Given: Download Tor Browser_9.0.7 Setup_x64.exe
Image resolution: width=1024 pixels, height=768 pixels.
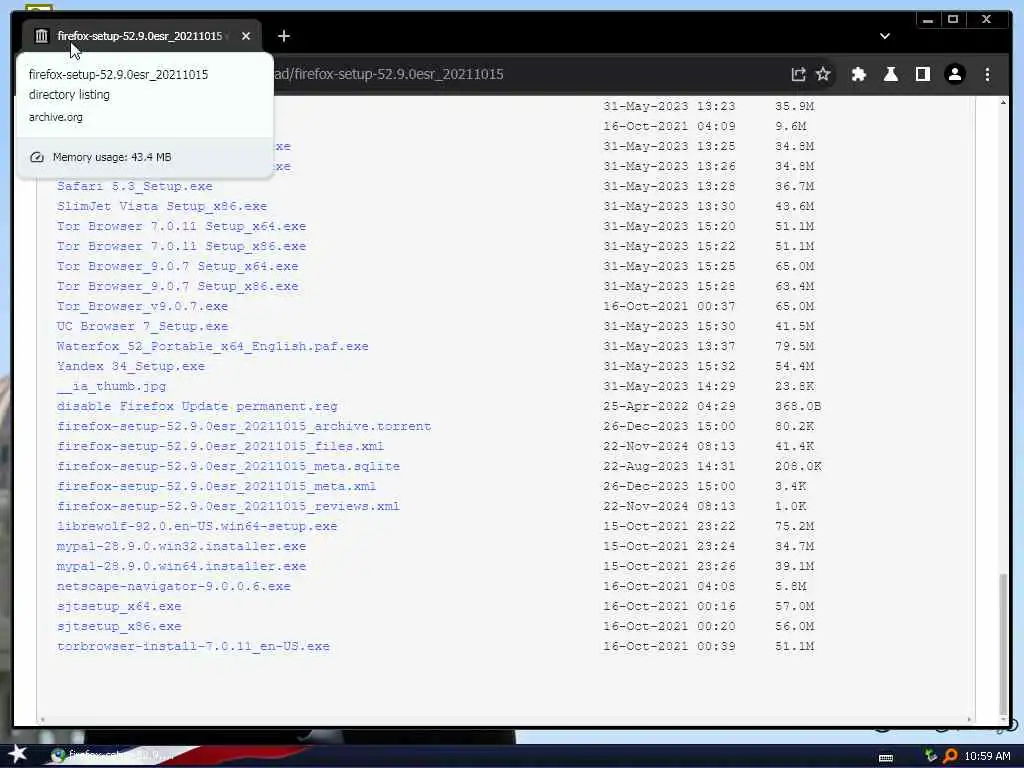Looking at the screenshot, I should tap(178, 266).
